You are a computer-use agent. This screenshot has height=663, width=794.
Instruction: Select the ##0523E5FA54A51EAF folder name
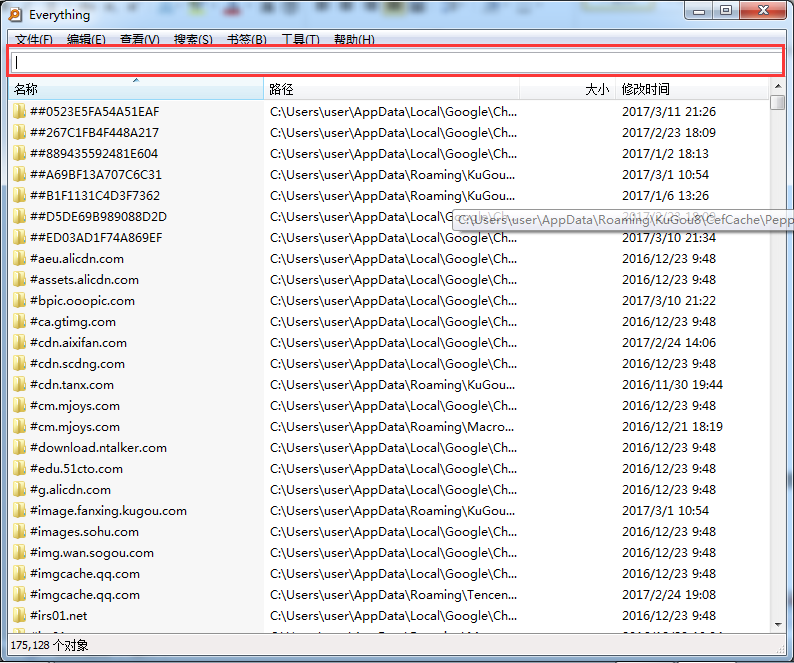click(95, 111)
